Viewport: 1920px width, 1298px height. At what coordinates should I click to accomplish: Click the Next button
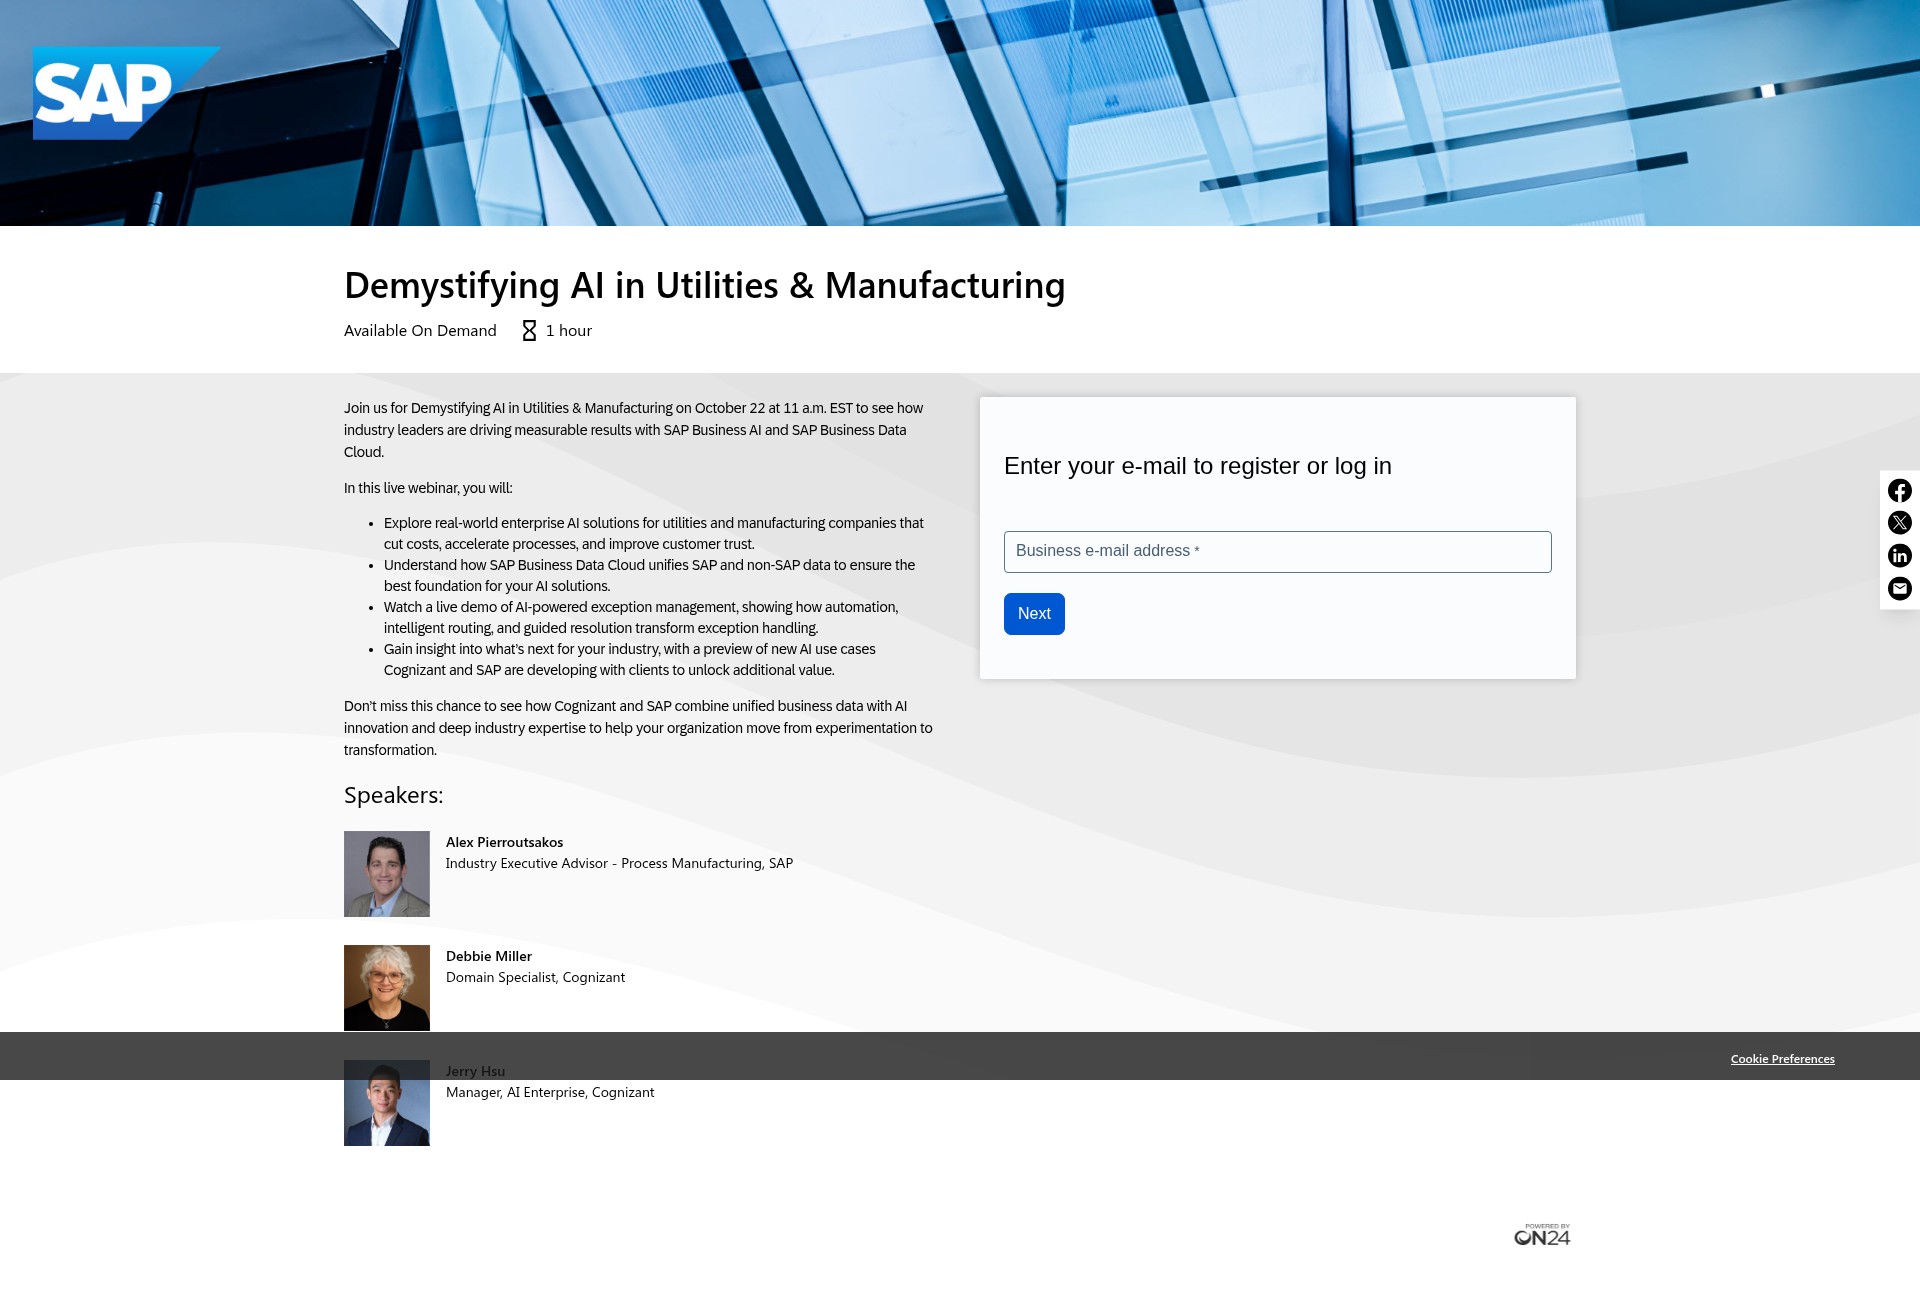[1034, 614]
